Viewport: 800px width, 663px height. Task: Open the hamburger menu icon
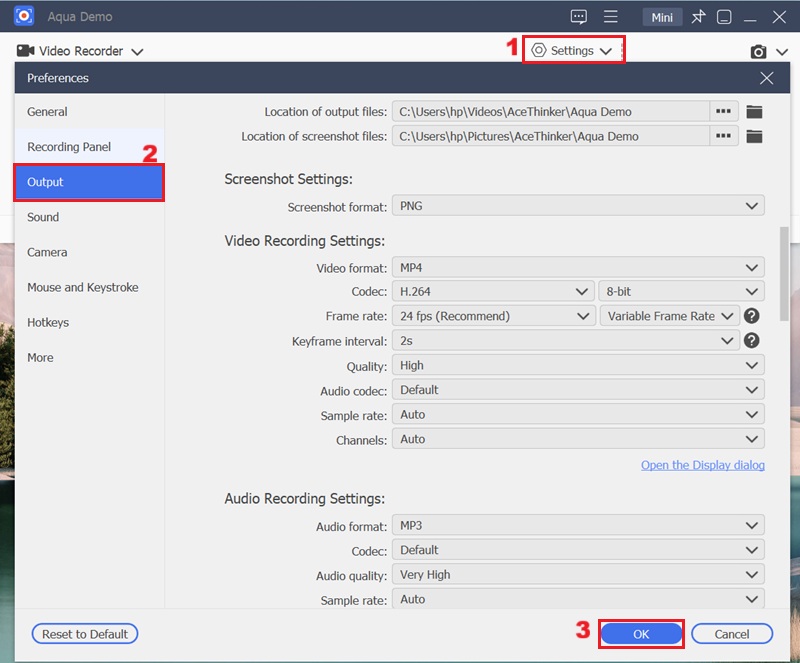coord(611,16)
